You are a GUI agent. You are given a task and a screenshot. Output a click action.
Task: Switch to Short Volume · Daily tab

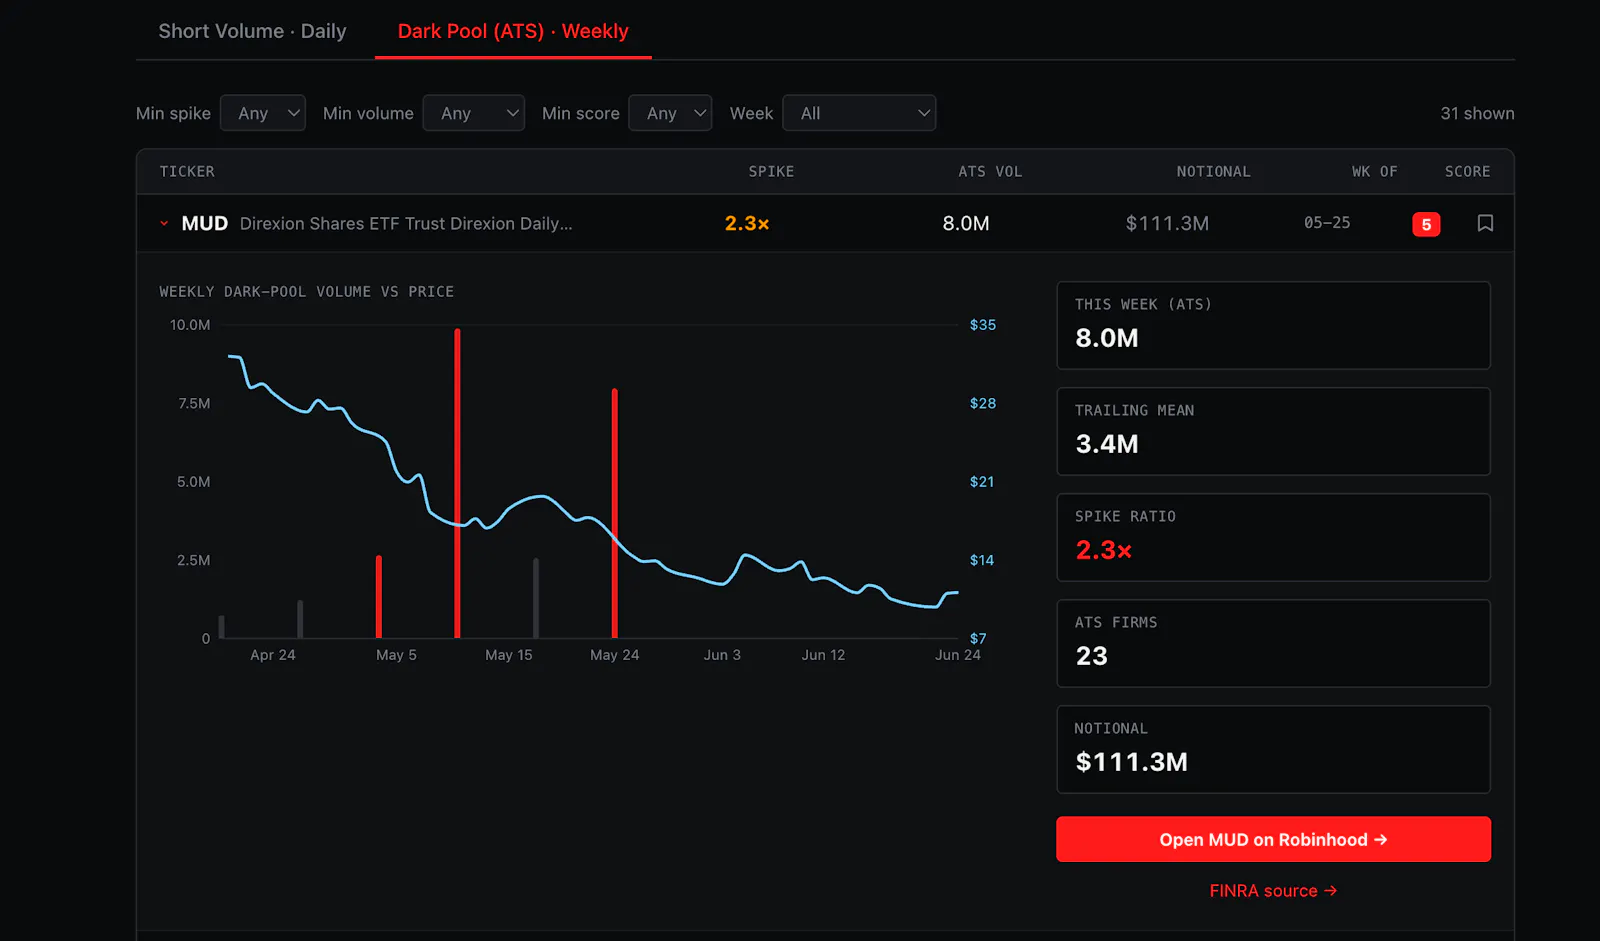tap(252, 31)
